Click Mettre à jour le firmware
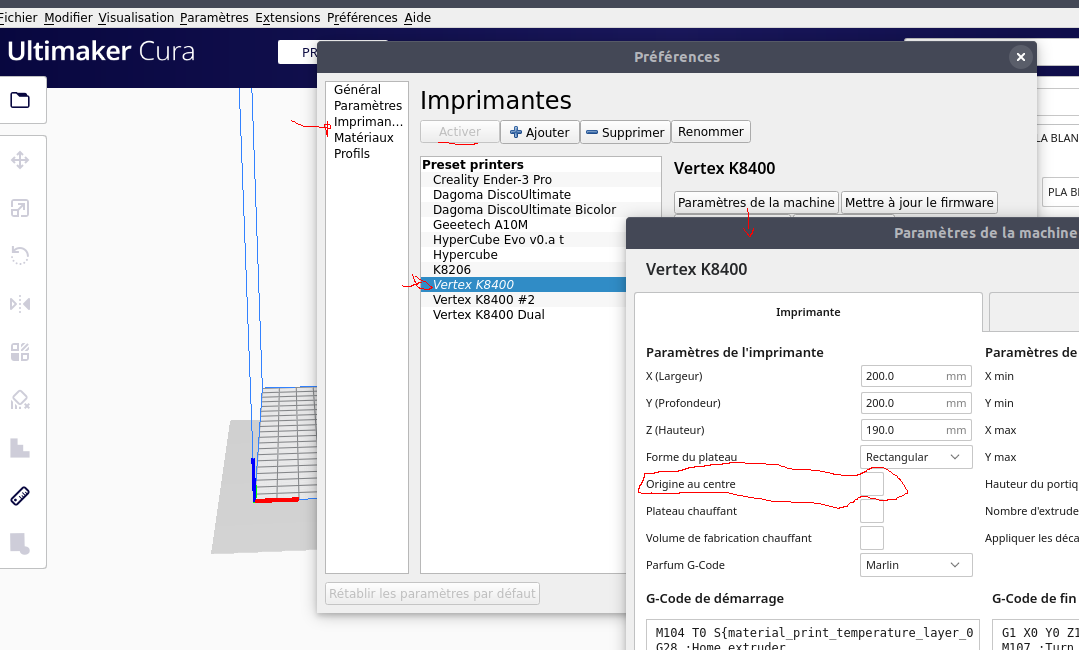This screenshot has width=1079, height=650. tap(919, 202)
